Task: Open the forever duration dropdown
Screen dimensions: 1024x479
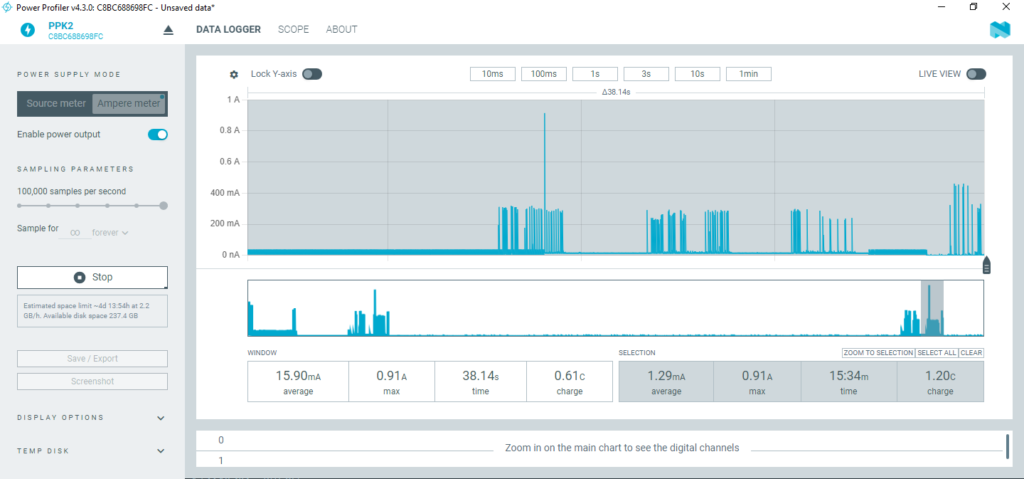Action: (x=110, y=232)
